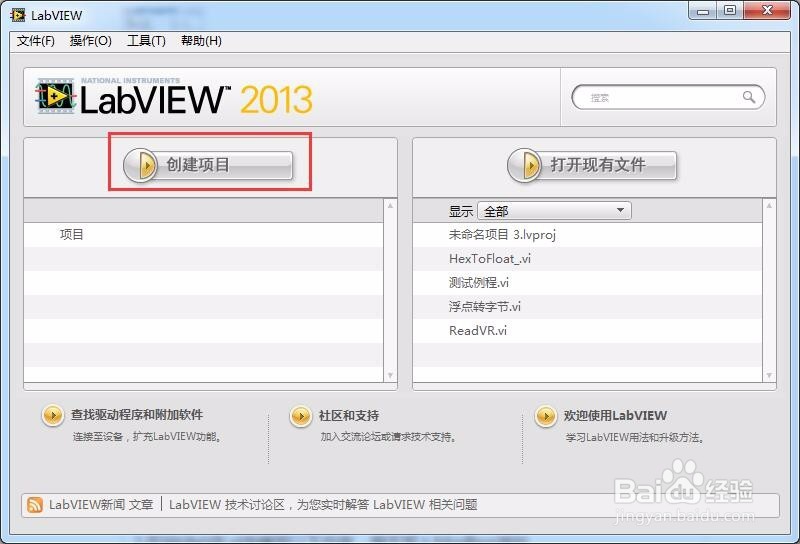Click the project list scrollbar up arrow
The image size is (800, 544).
(390, 205)
